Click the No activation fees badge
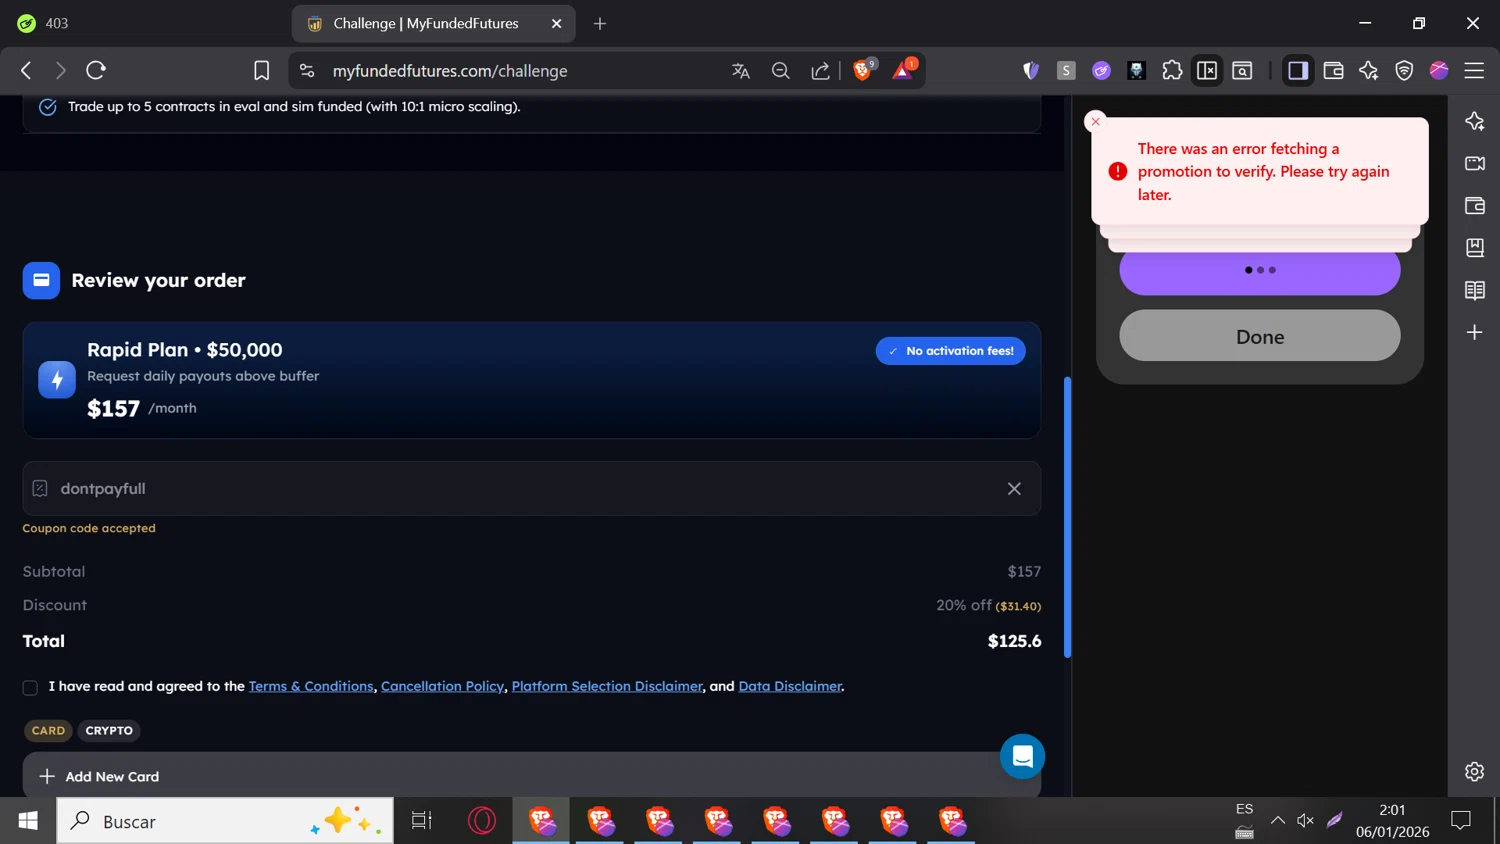The width and height of the screenshot is (1500, 844). coord(951,351)
